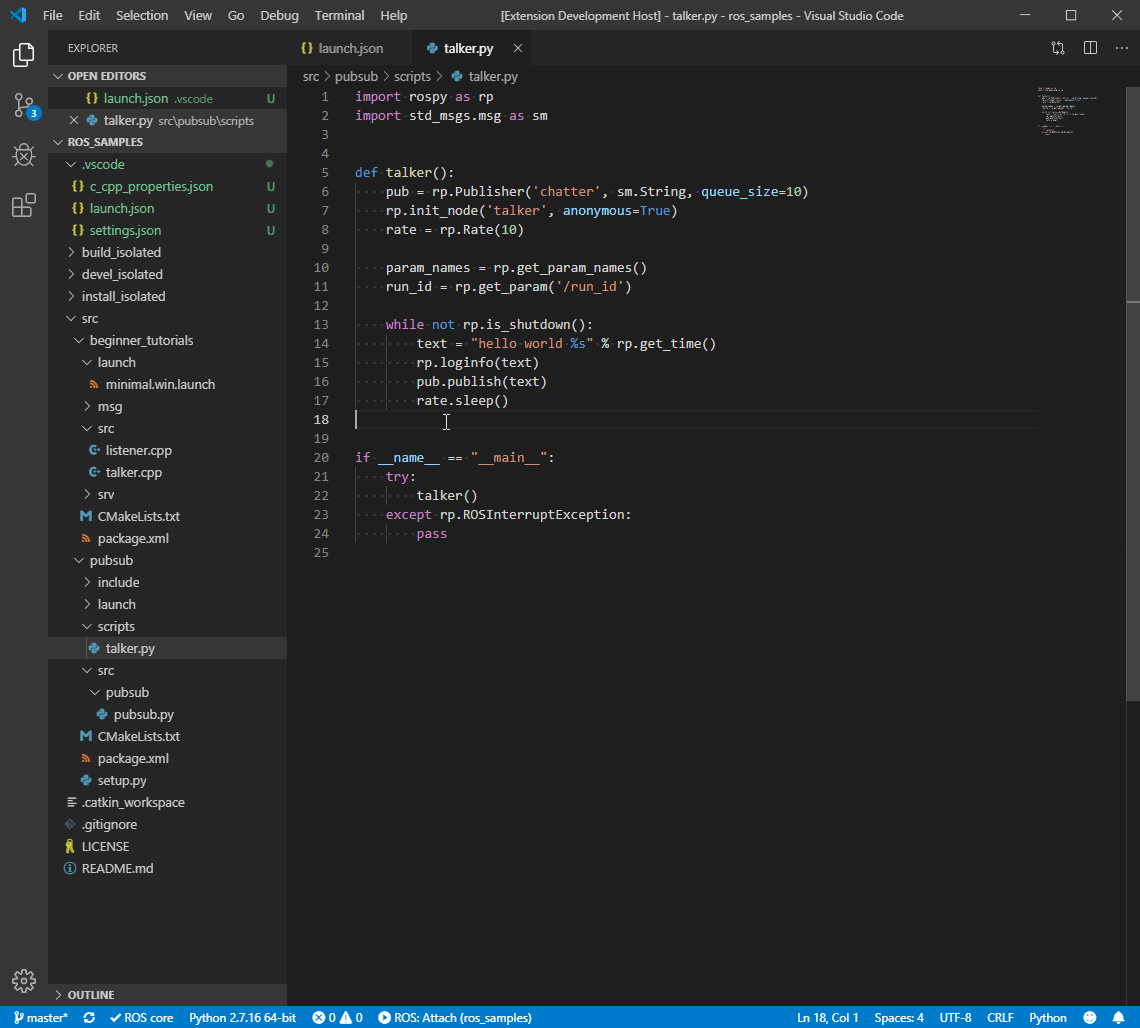Open the File menu
Screen dimensions: 1140x1028
click(x=52, y=15)
